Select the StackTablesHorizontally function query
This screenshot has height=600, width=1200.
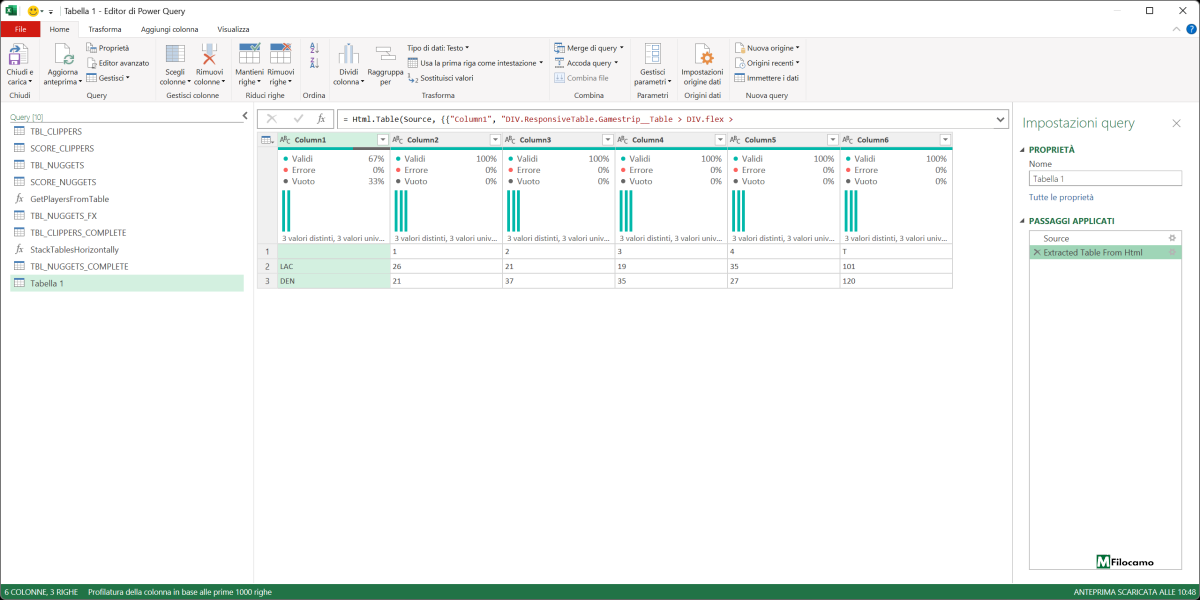(127, 249)
